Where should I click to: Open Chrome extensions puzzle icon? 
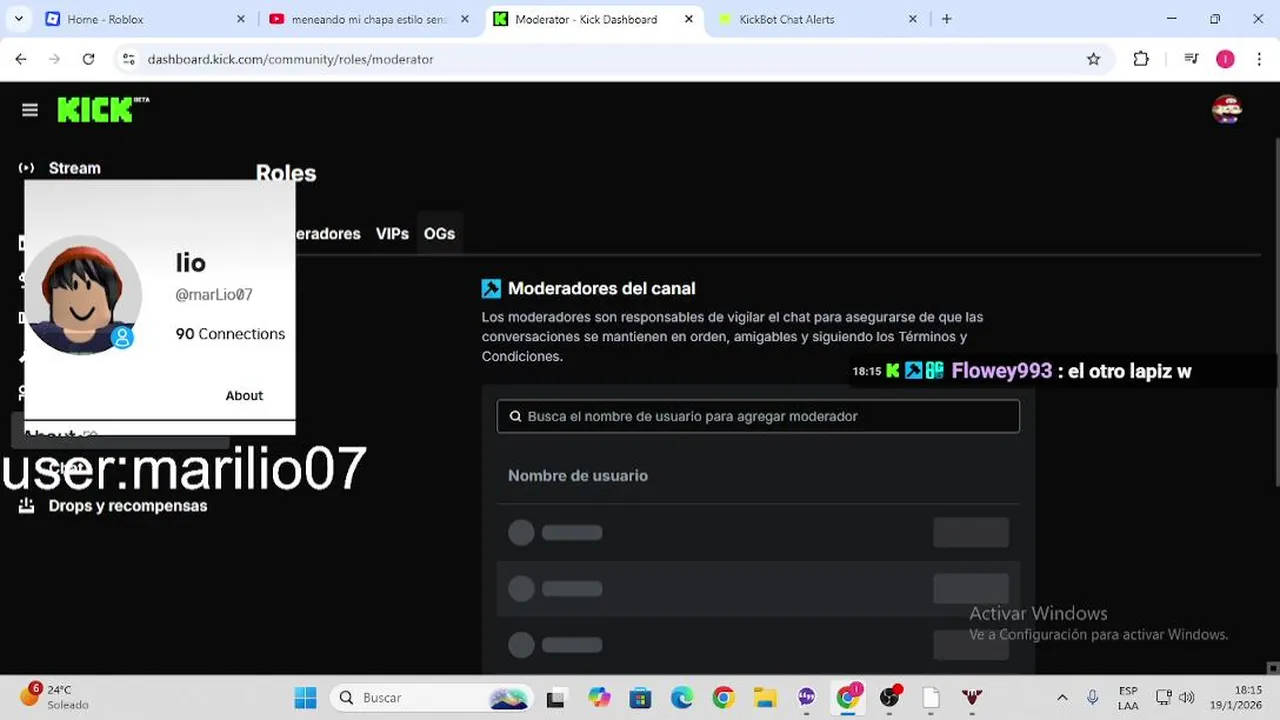[x=1141, y=59]
